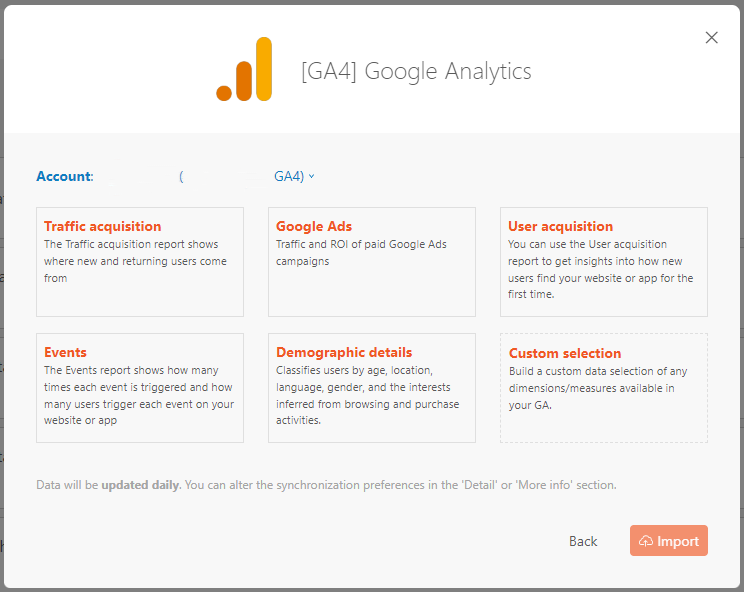Select the User acquisition report card
The image size is (744, 592).
[x=603, y=262]
